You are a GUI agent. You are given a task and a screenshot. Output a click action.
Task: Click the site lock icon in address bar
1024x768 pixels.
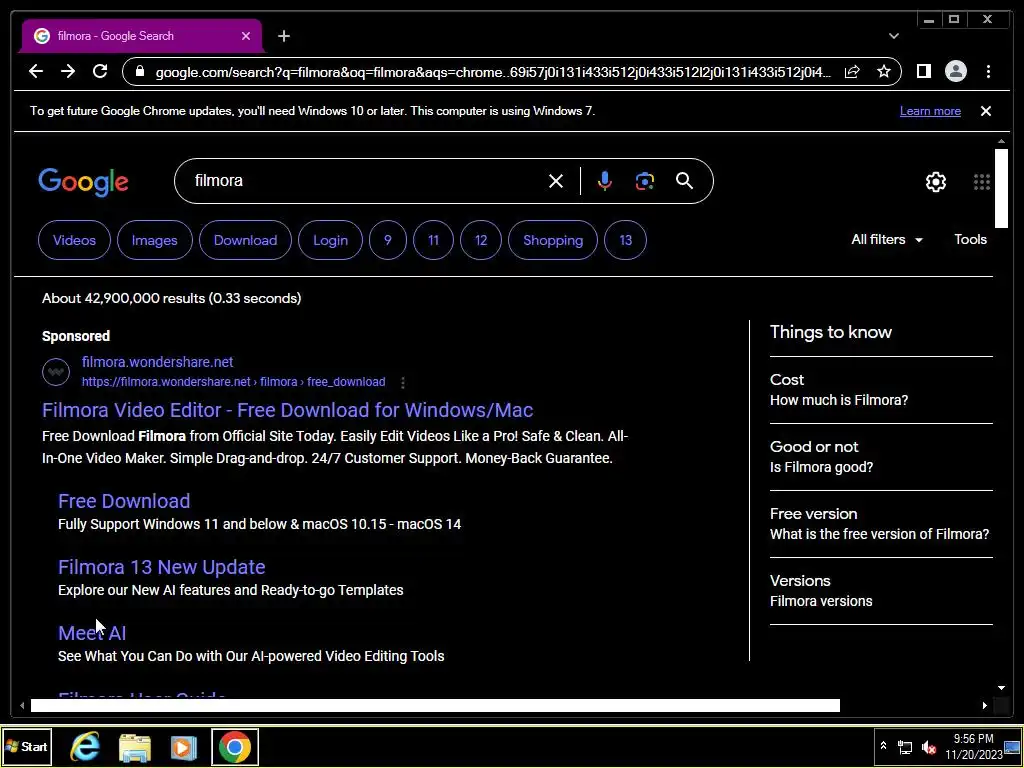(x=139, y=71)
